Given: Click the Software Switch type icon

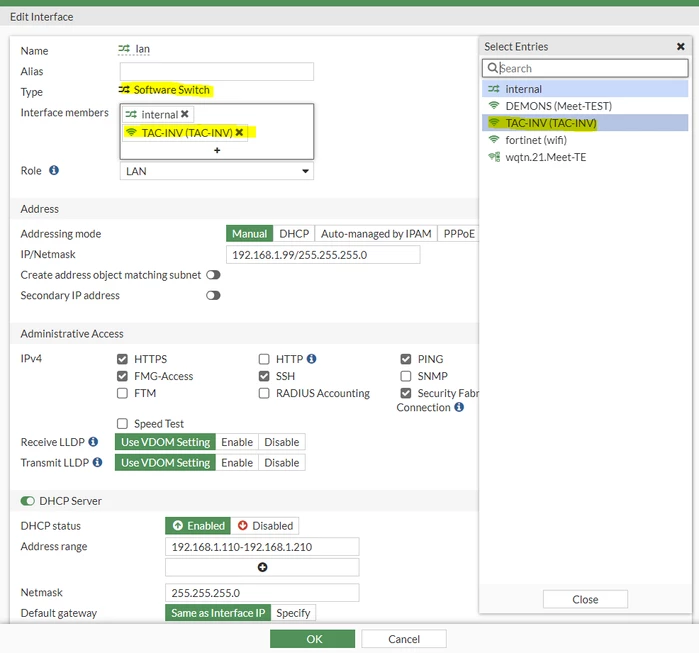Looking at the screenshot, I should click(124, 90).
